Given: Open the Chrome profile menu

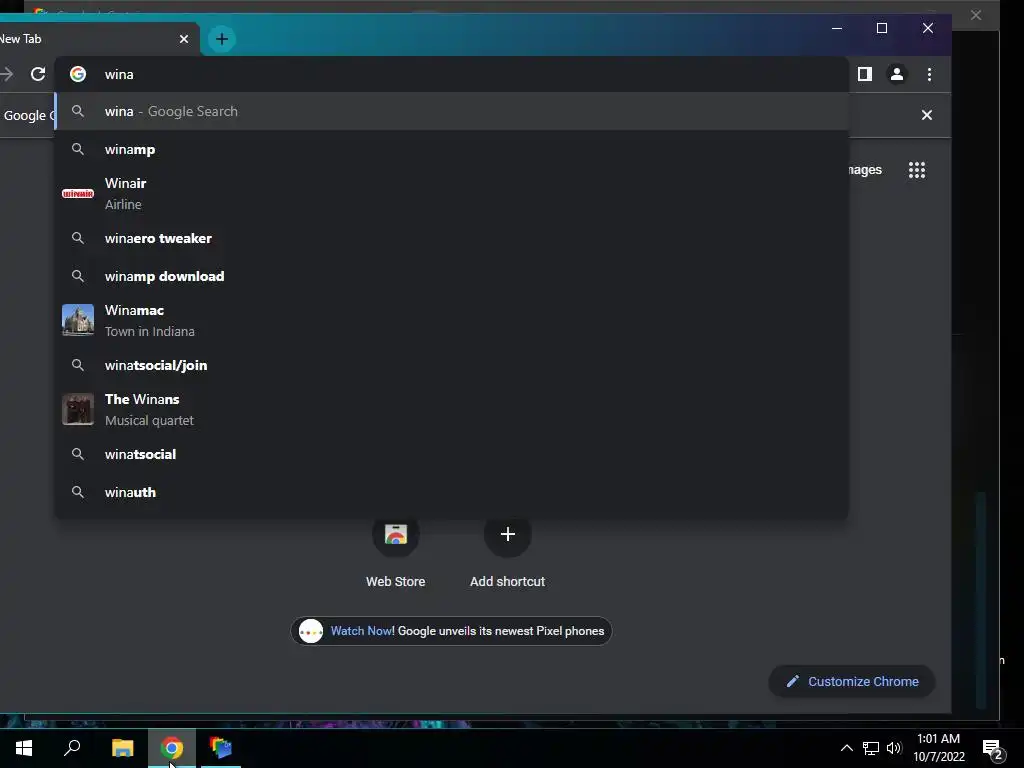Looking at the screenshot, I should 897,74.
